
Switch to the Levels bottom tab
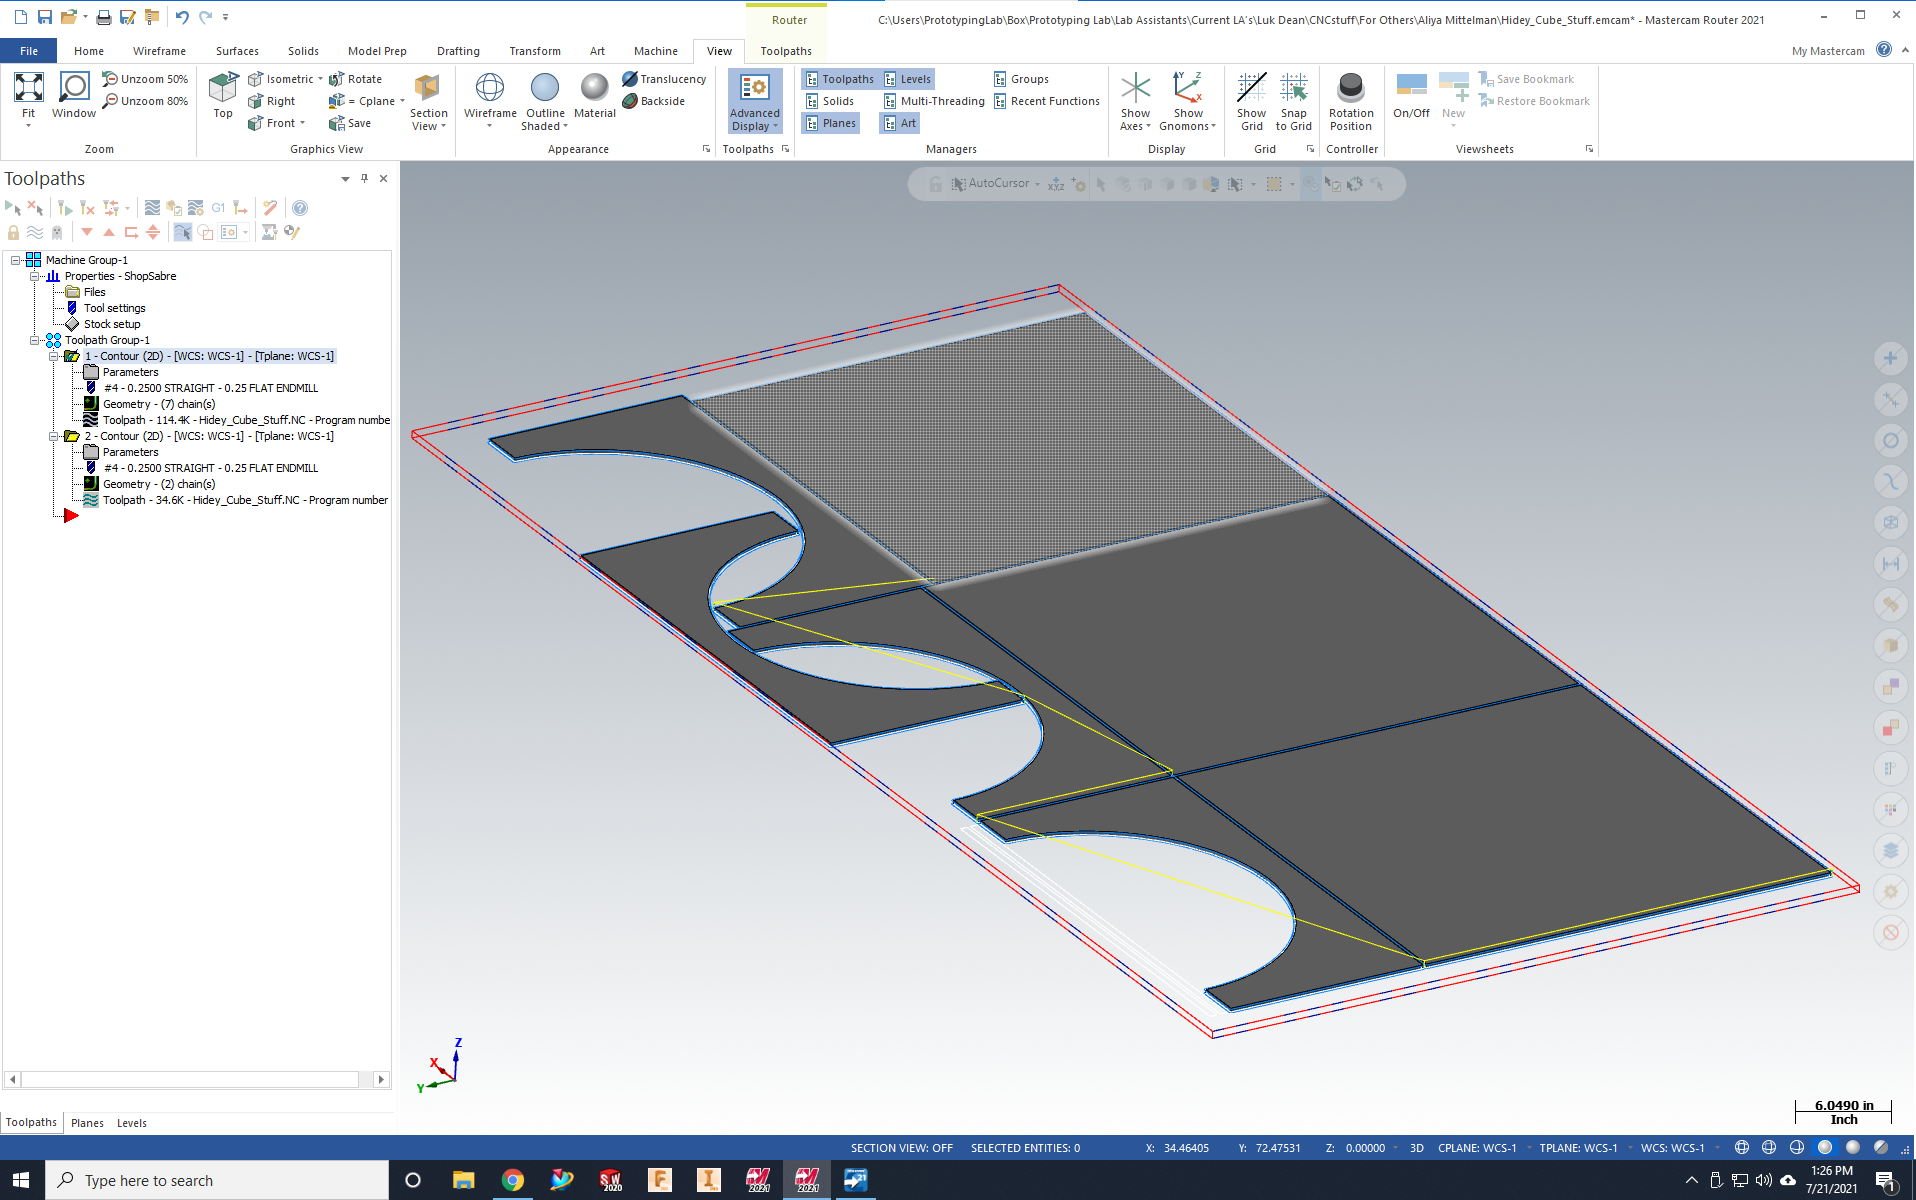(131, 1123)
